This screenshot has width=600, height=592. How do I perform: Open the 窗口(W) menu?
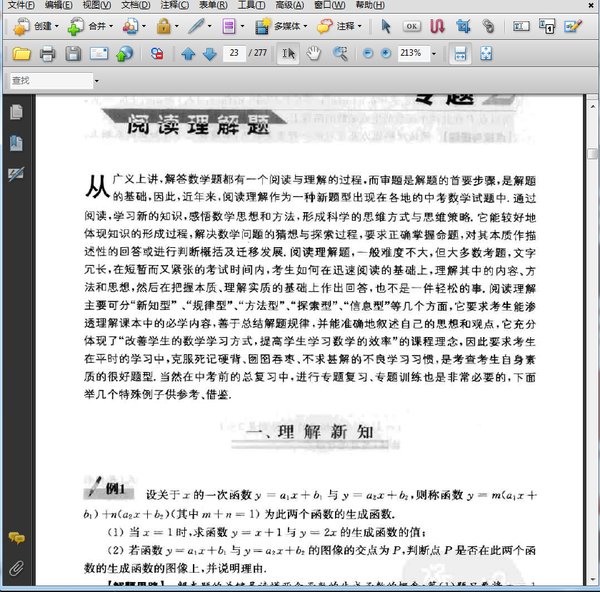pos(329,5)
